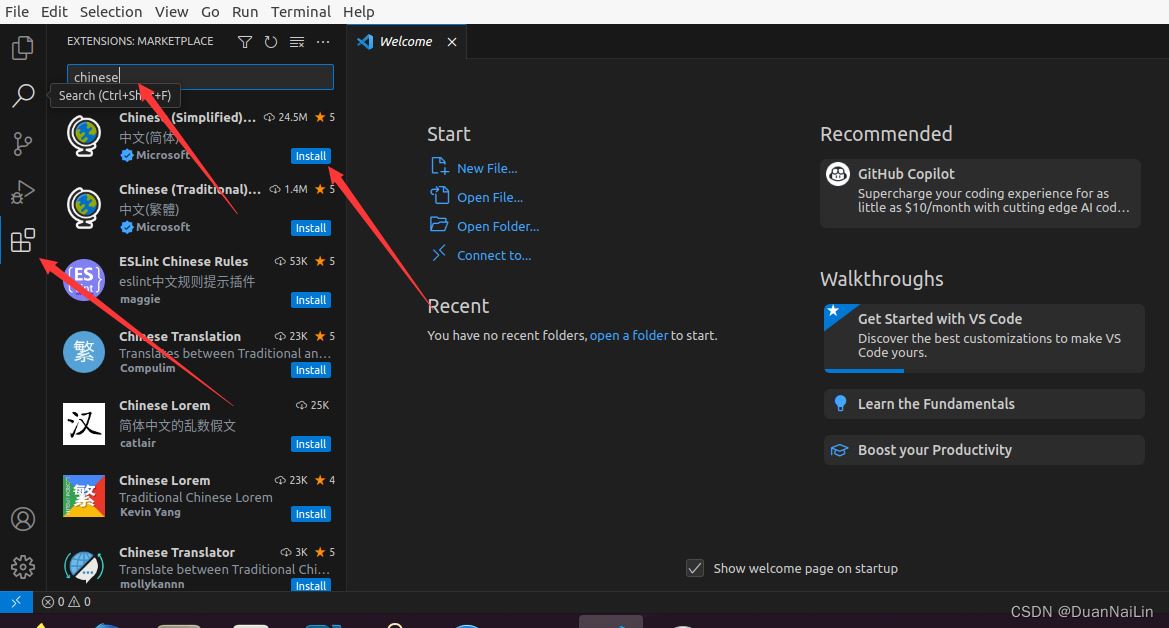Click Chinese (Simplified) globe extension icon

pyautogui.click(x=84, y=135)
